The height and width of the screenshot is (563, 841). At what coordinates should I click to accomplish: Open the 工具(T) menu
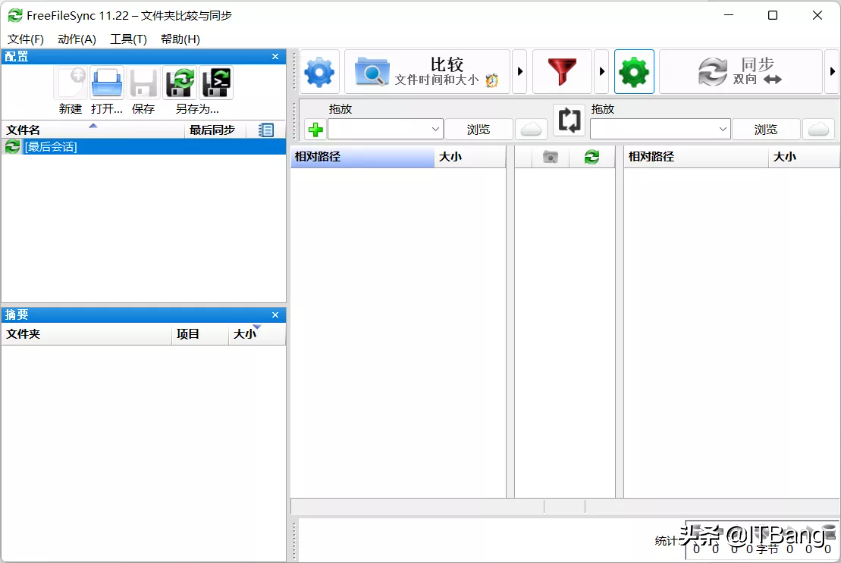[x=128, y=39]
